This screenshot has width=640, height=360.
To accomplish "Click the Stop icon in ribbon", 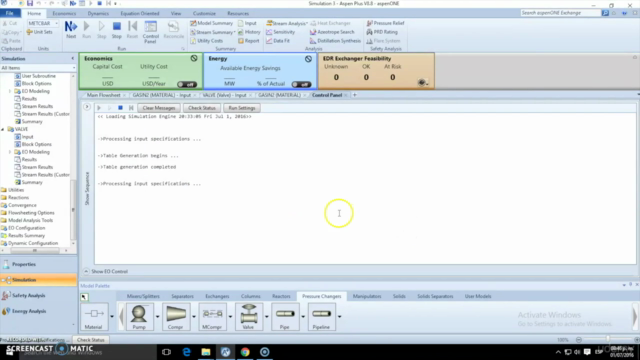I will pos(117,30).
